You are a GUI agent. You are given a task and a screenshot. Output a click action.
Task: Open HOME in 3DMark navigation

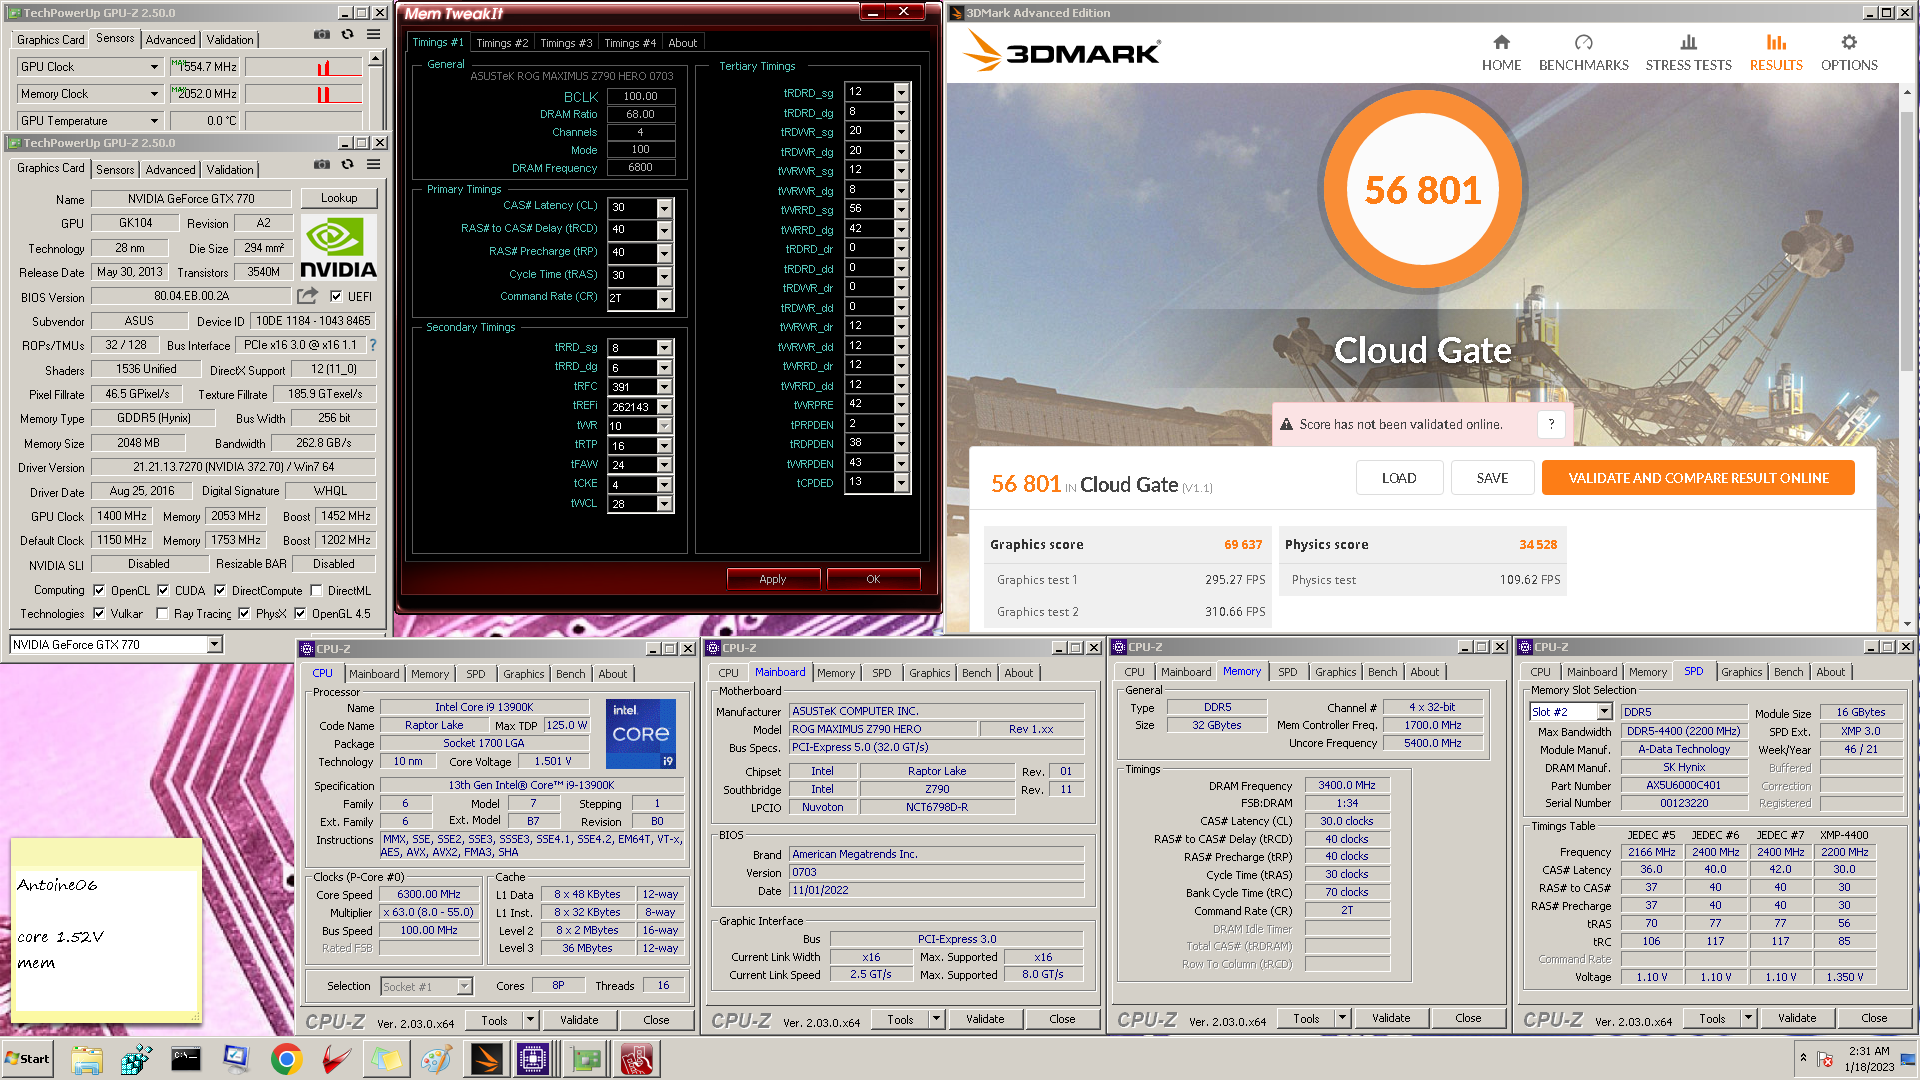click(1501, 53)
